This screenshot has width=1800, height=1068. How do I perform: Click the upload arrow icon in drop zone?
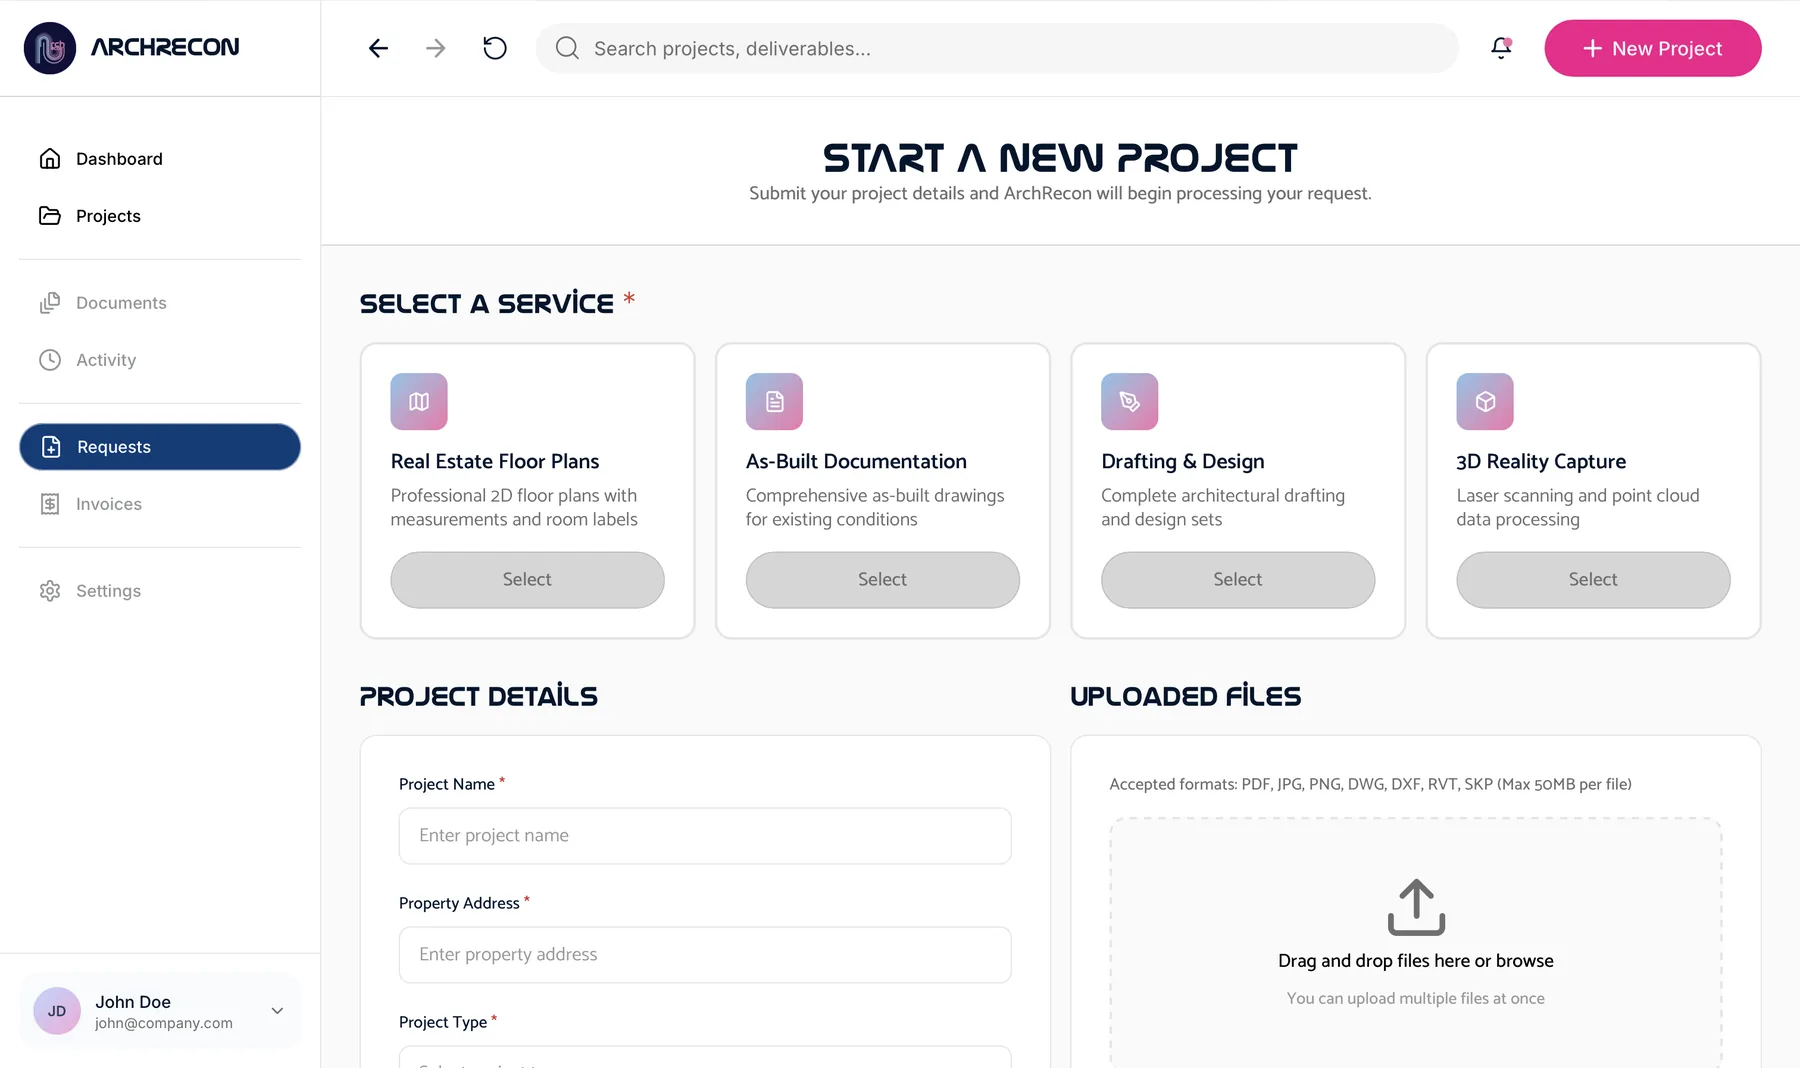(x=1416, y=907)
